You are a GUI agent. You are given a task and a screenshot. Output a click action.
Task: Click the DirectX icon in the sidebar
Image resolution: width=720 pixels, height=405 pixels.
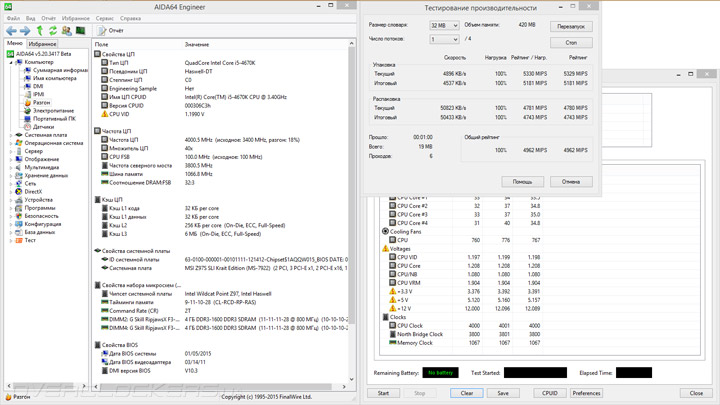pos(19,191)
